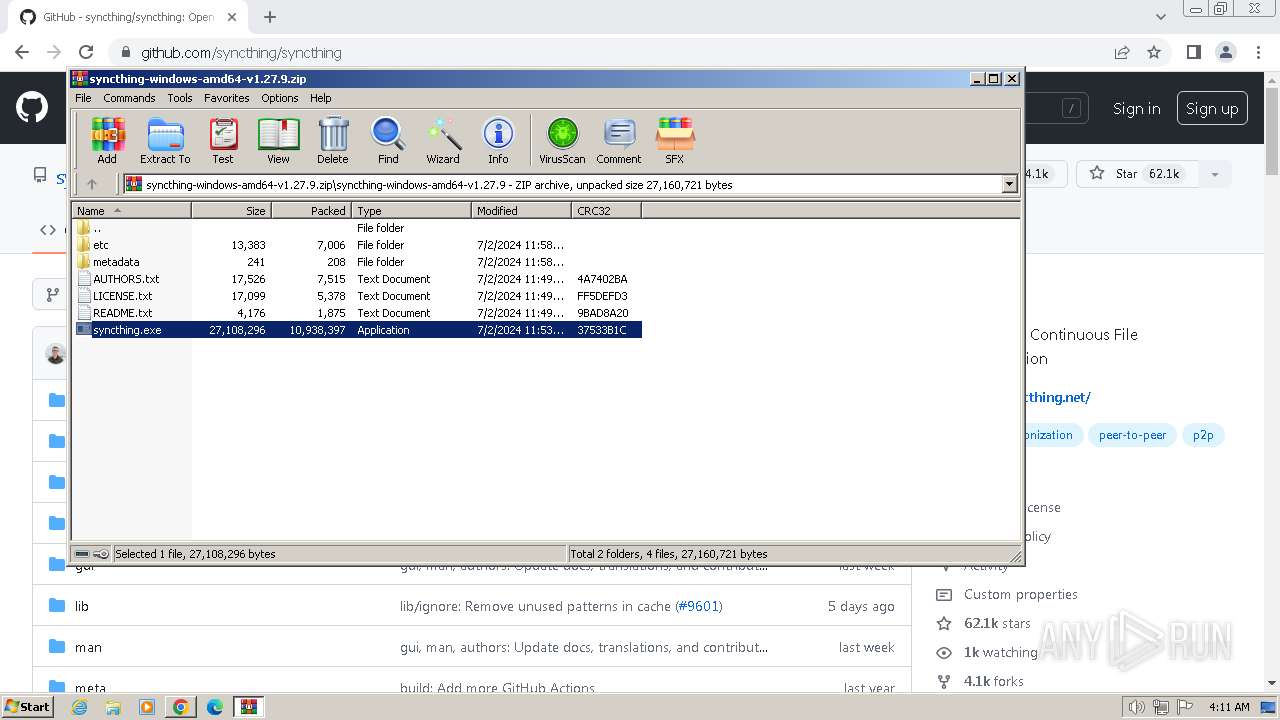Sort by the Packed column header
Image resolution: width=1280 pixels, height=720 pixels.
tap(311, 210)
